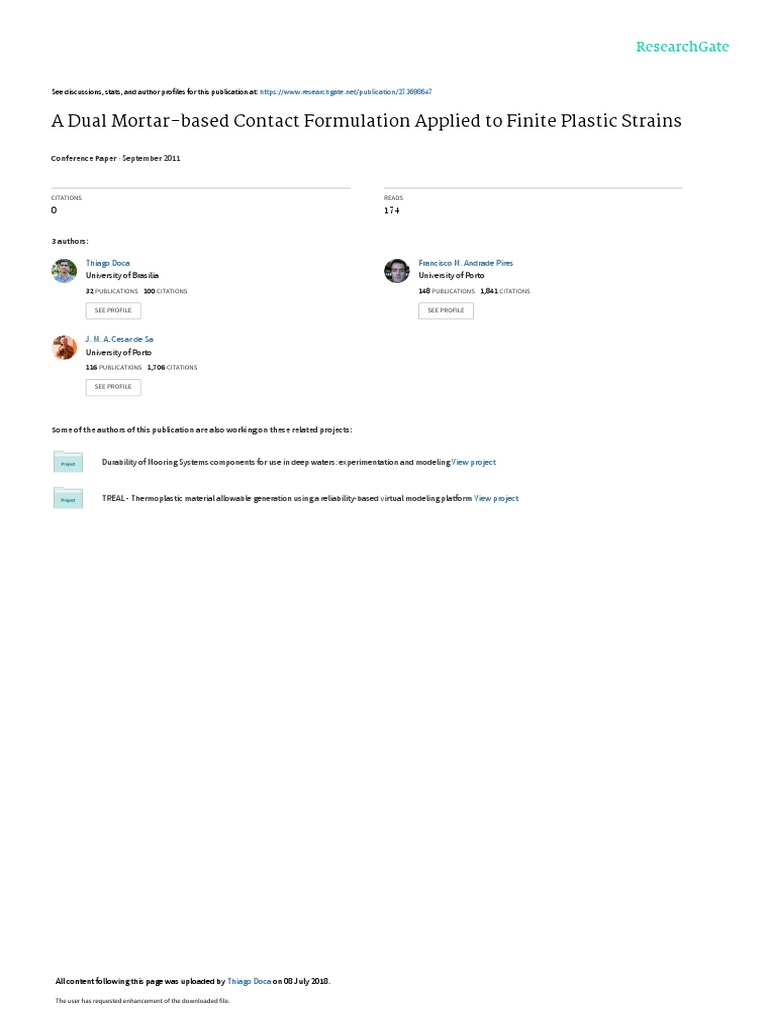768x1024 pixels.
Task: Open Francisco M. Andrade Pires name link
Action: coord(466,263)
